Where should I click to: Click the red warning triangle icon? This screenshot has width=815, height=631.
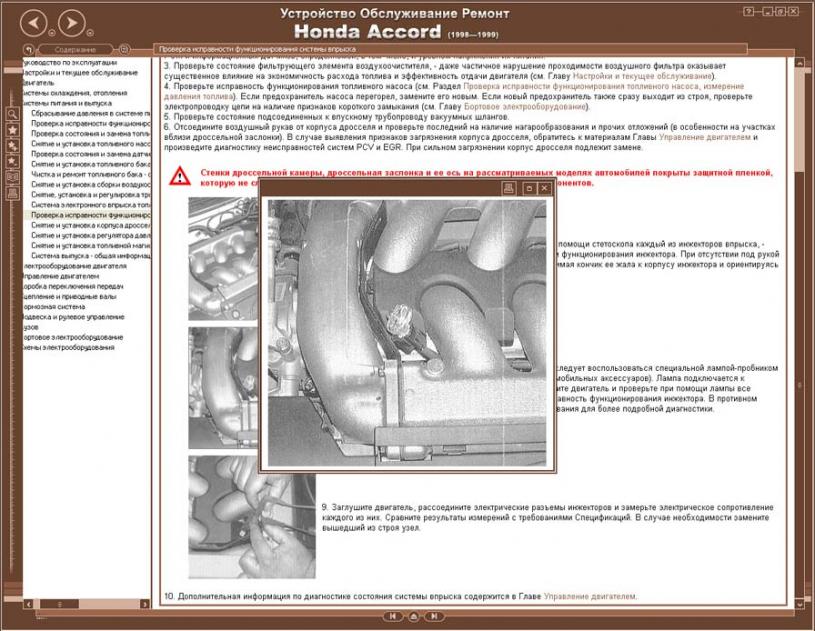click(x=180, y=176)
